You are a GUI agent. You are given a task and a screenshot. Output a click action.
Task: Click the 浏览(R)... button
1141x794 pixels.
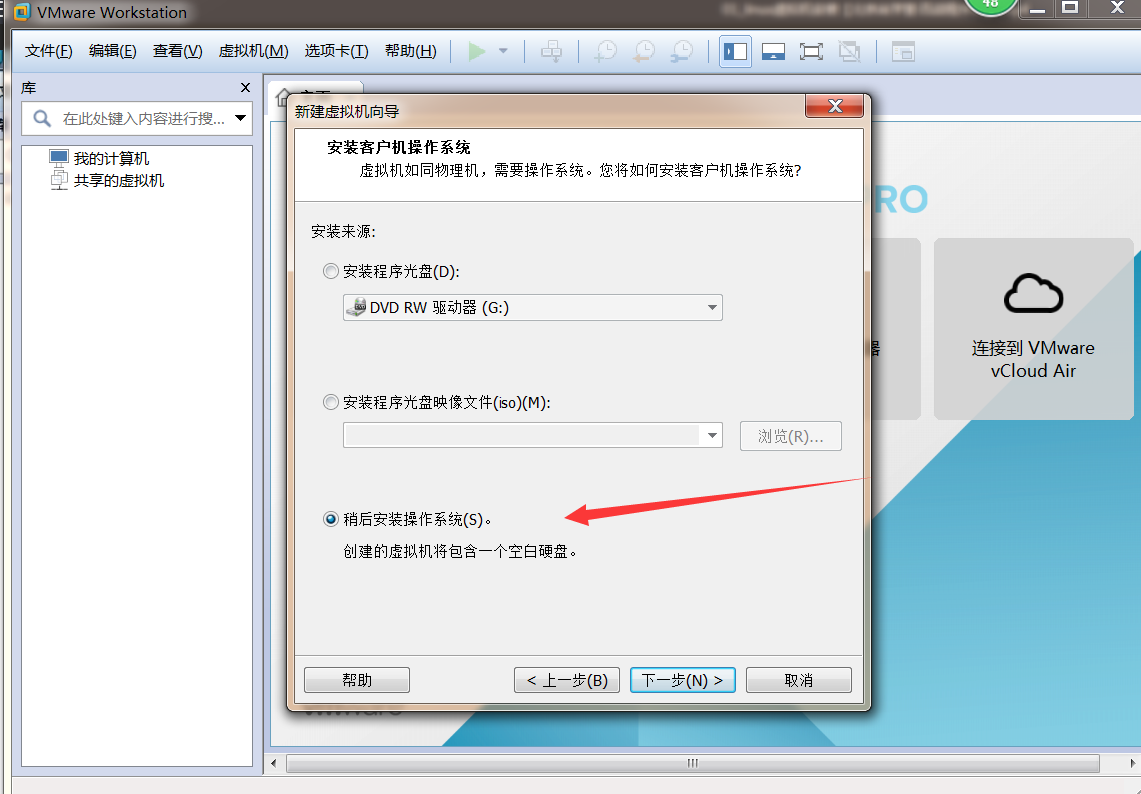coord(790,436)
